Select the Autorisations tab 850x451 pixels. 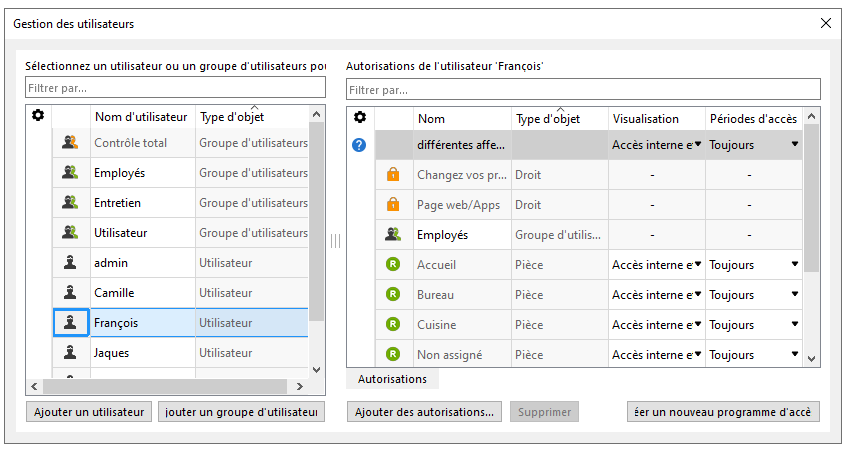pos(392,379)
